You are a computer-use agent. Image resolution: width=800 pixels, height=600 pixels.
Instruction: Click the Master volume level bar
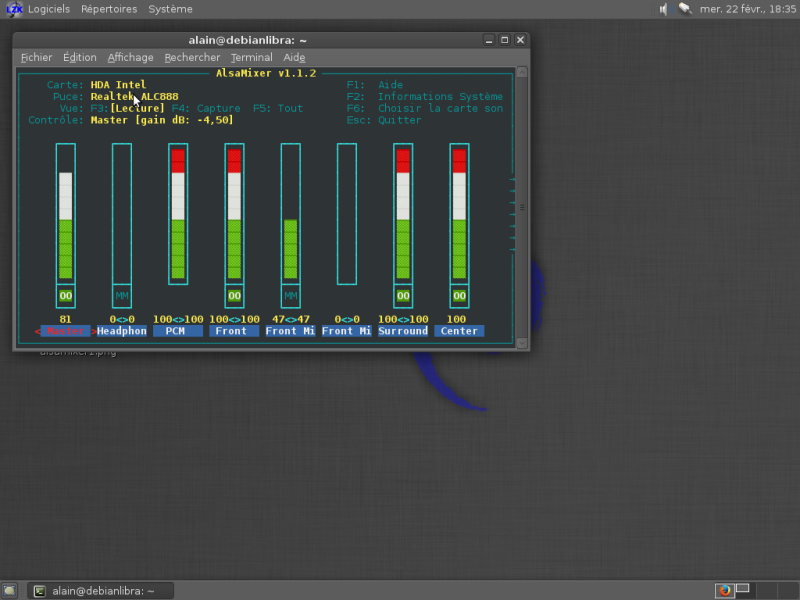tap(66, 225)
